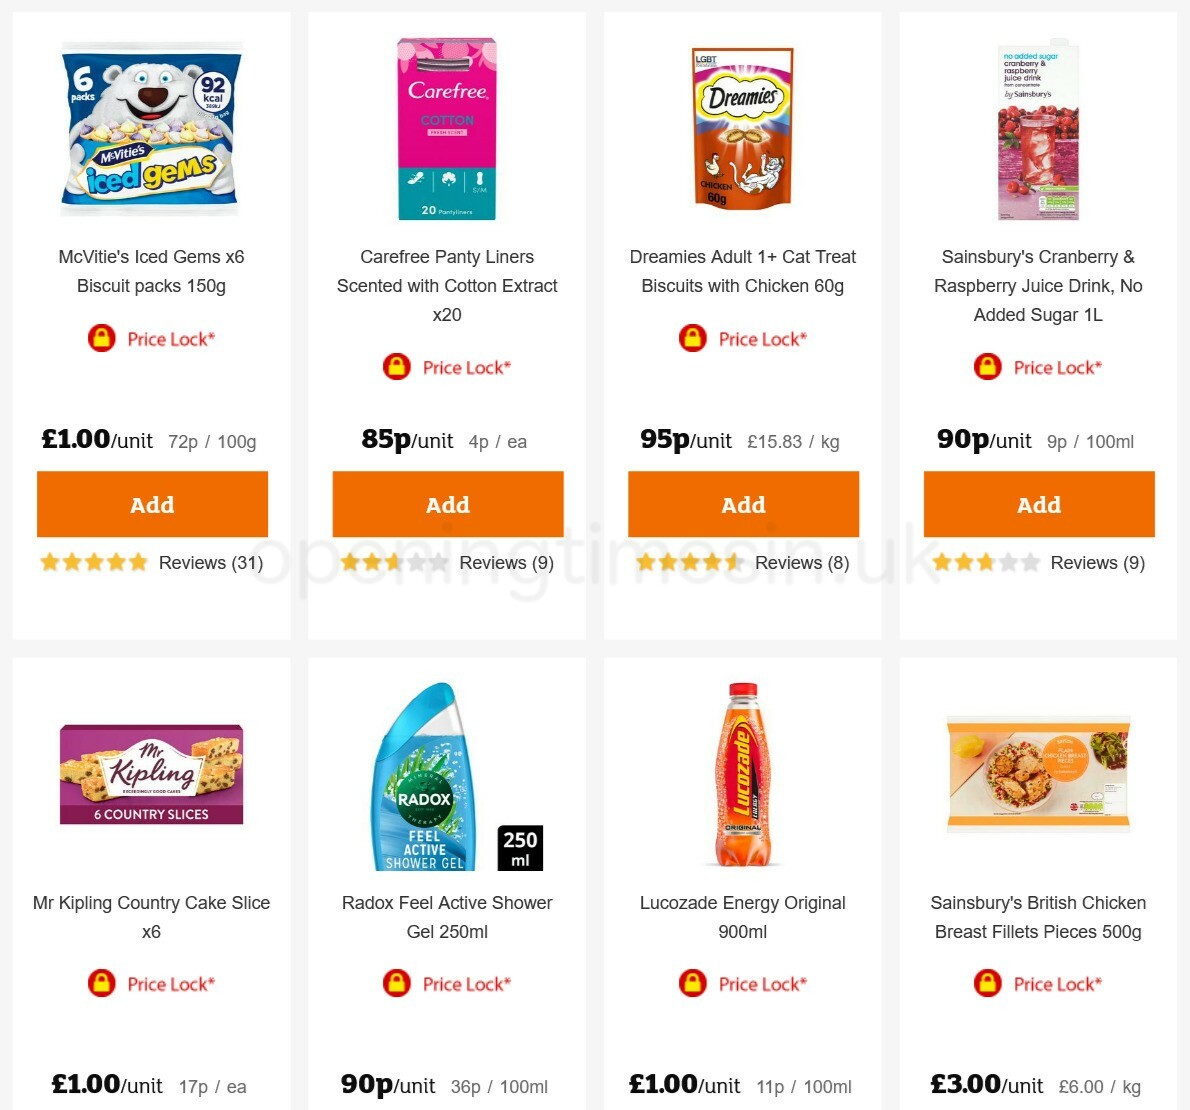Click the Price Lock icon under Sainsbury's Cranberry Juice
The height and width of the screenshot is (1110, 1190).
pyautogui.click(x=987, y=367)
